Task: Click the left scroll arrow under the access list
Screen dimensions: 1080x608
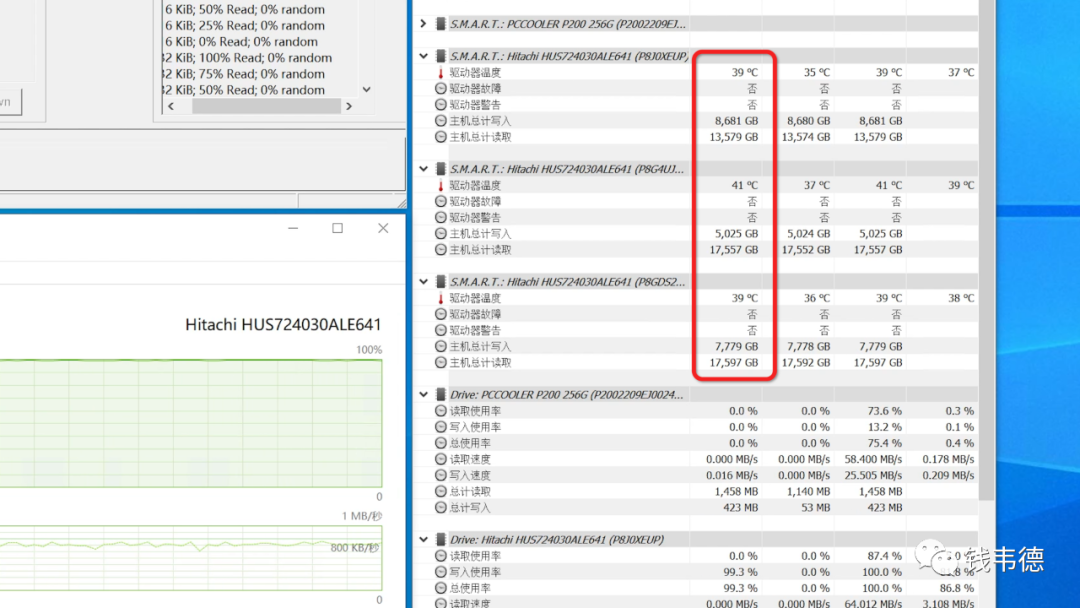Action: 171,106
